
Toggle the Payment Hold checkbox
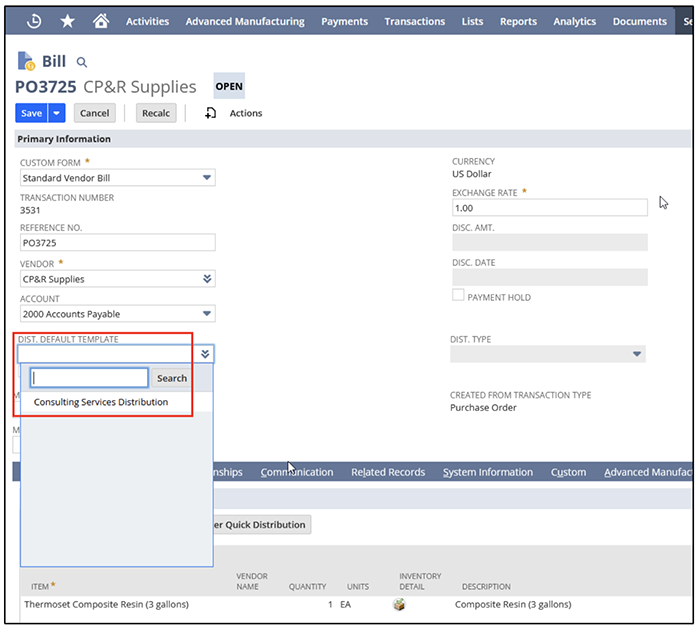click(458, 296)
